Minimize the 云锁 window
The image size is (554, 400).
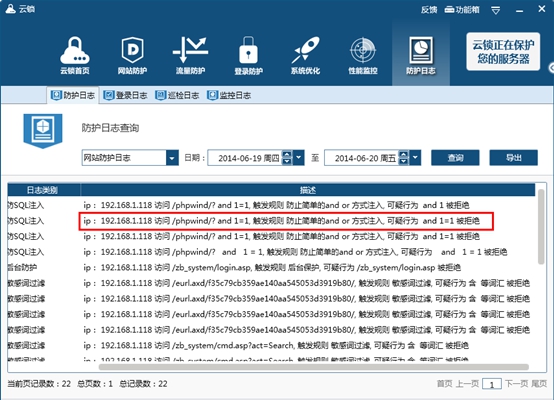click(x=519, y=11)
